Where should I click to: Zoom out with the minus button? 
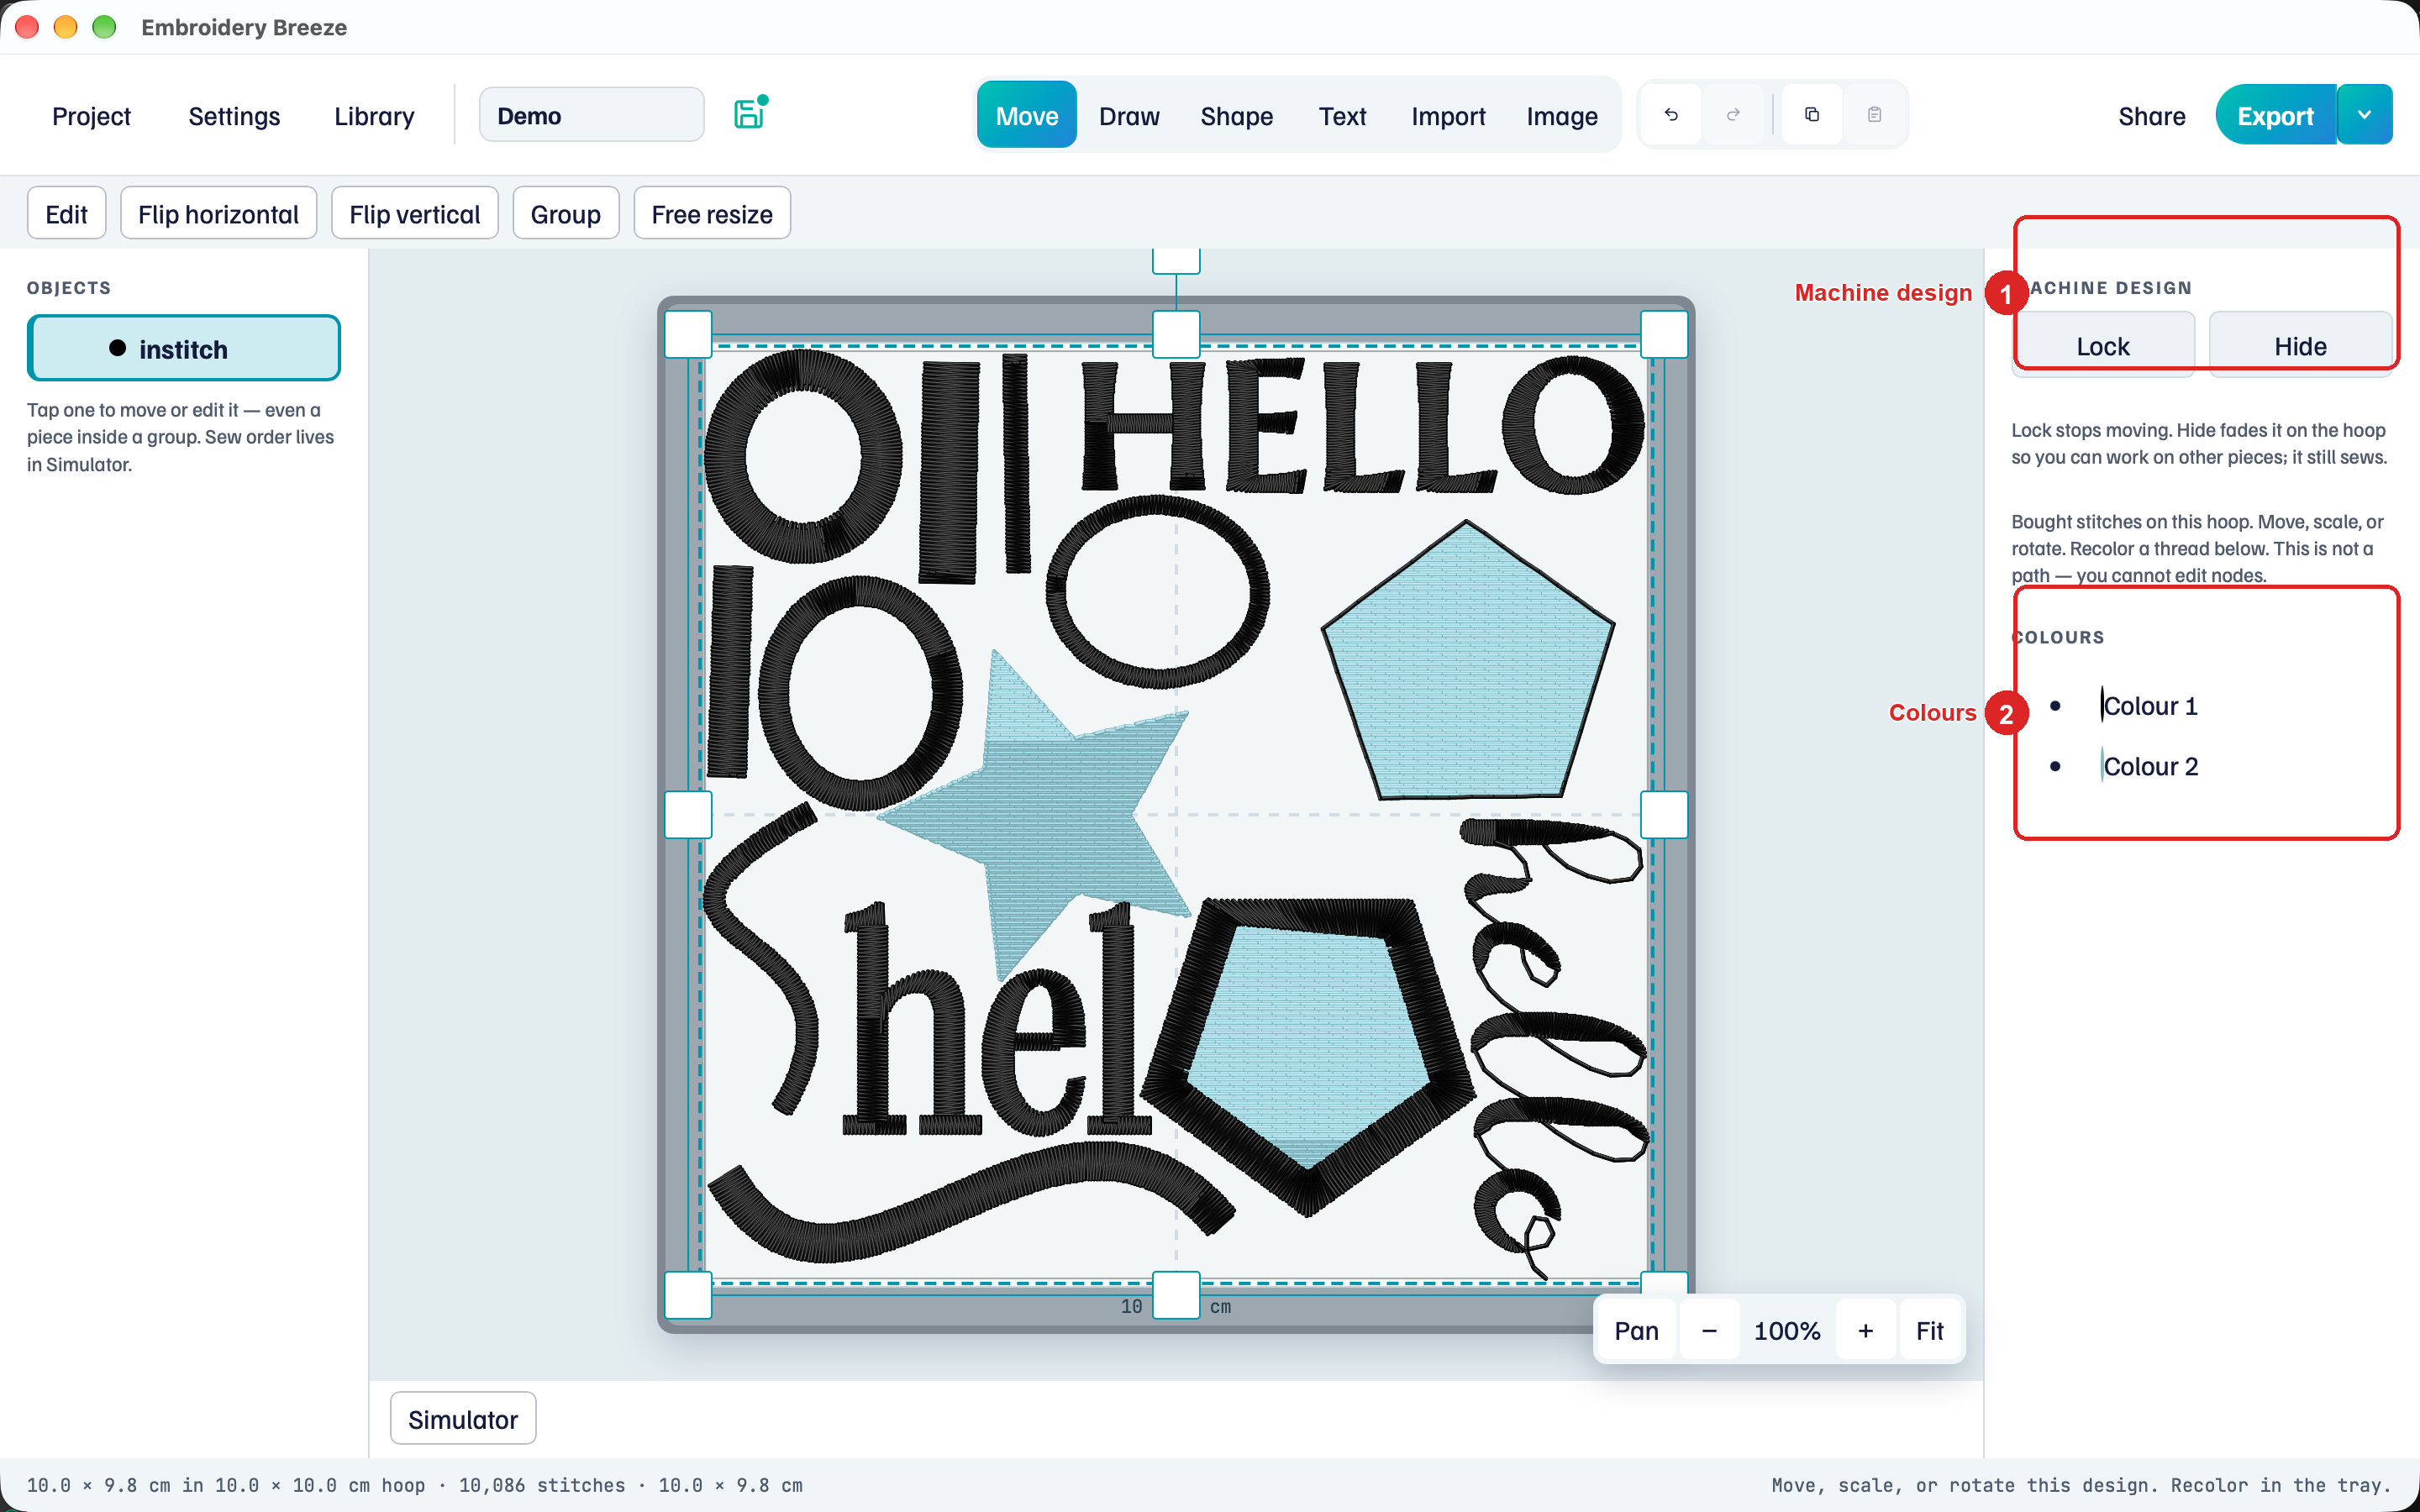pos(1709,1331)
